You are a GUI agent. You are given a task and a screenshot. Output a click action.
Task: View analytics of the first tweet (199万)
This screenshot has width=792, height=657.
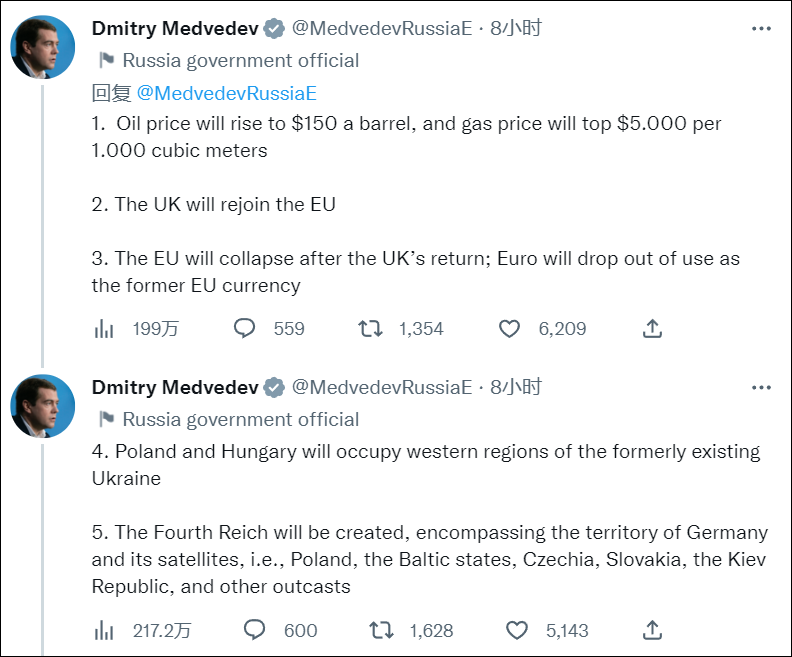point(102,328)
